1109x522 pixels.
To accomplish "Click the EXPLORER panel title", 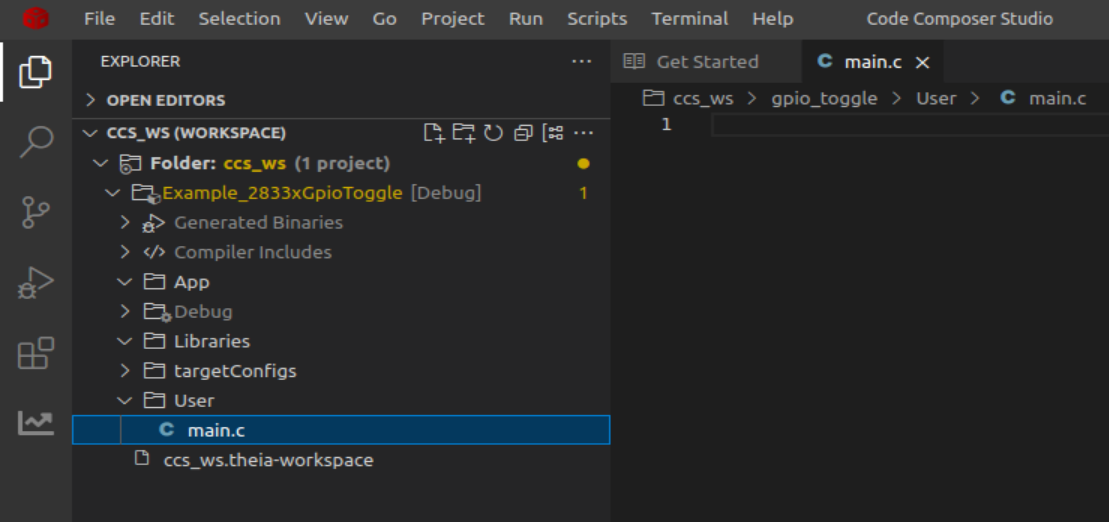I will coord(140,62).
